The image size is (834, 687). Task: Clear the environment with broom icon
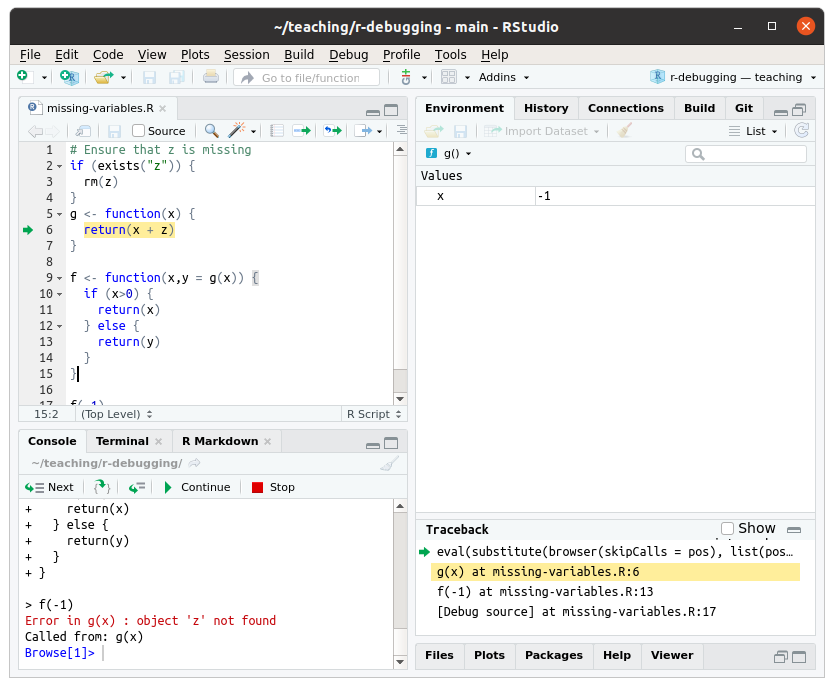[x=625, y=130]
